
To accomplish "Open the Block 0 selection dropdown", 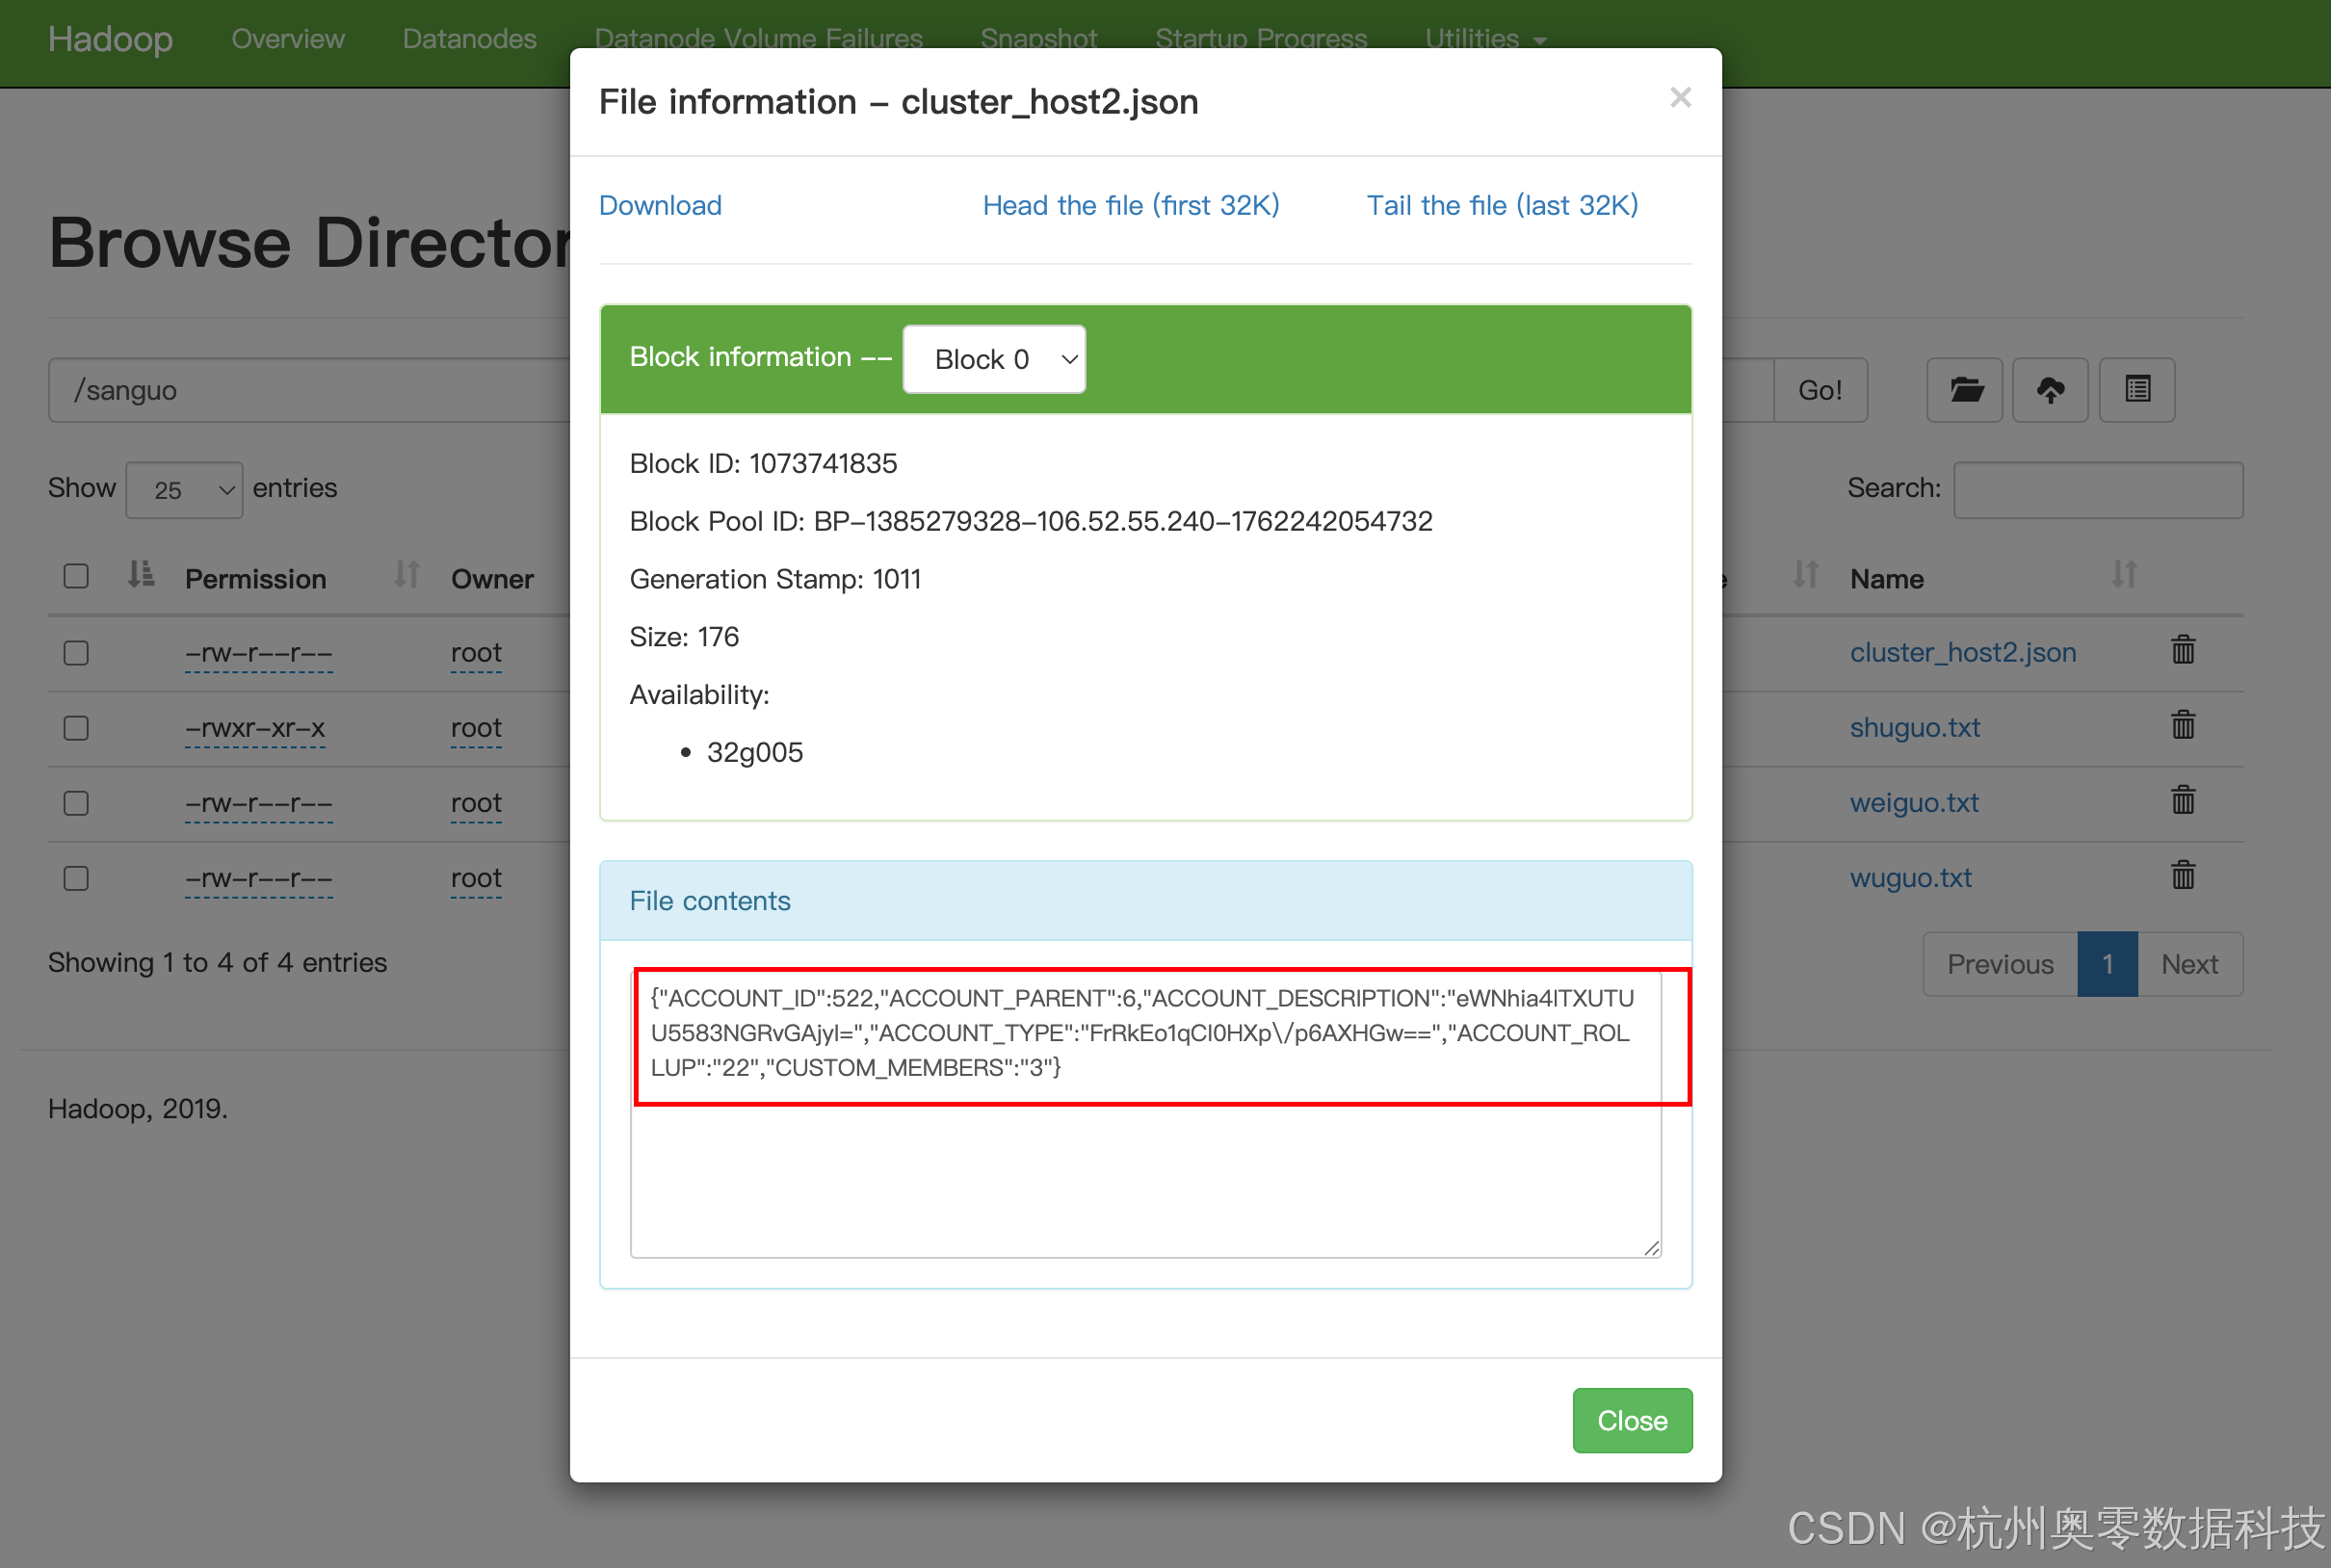I will [994, 359].
